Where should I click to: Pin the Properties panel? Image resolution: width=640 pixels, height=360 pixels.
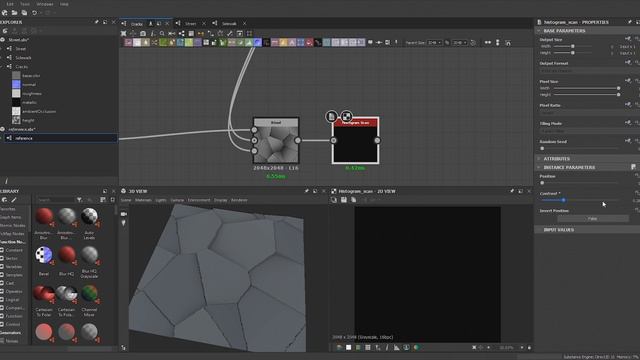point(630,22)
